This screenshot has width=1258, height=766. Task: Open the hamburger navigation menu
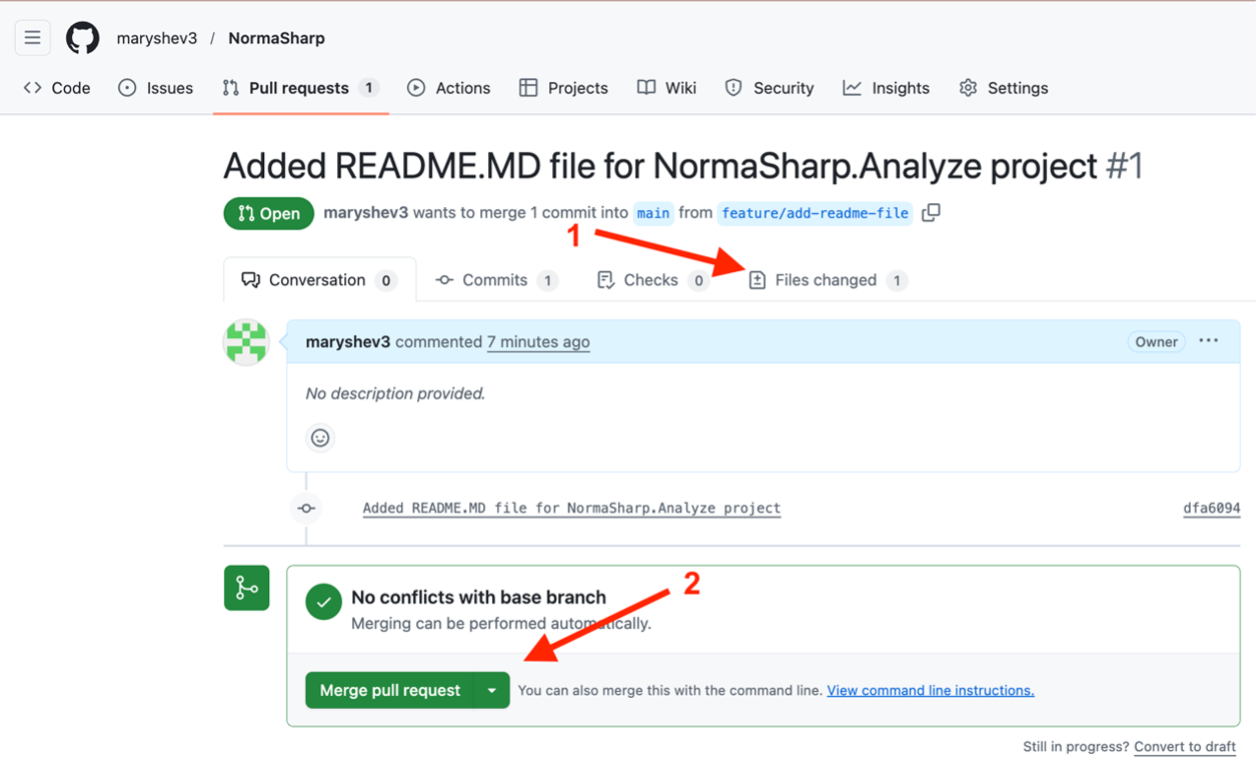point(32,38)
